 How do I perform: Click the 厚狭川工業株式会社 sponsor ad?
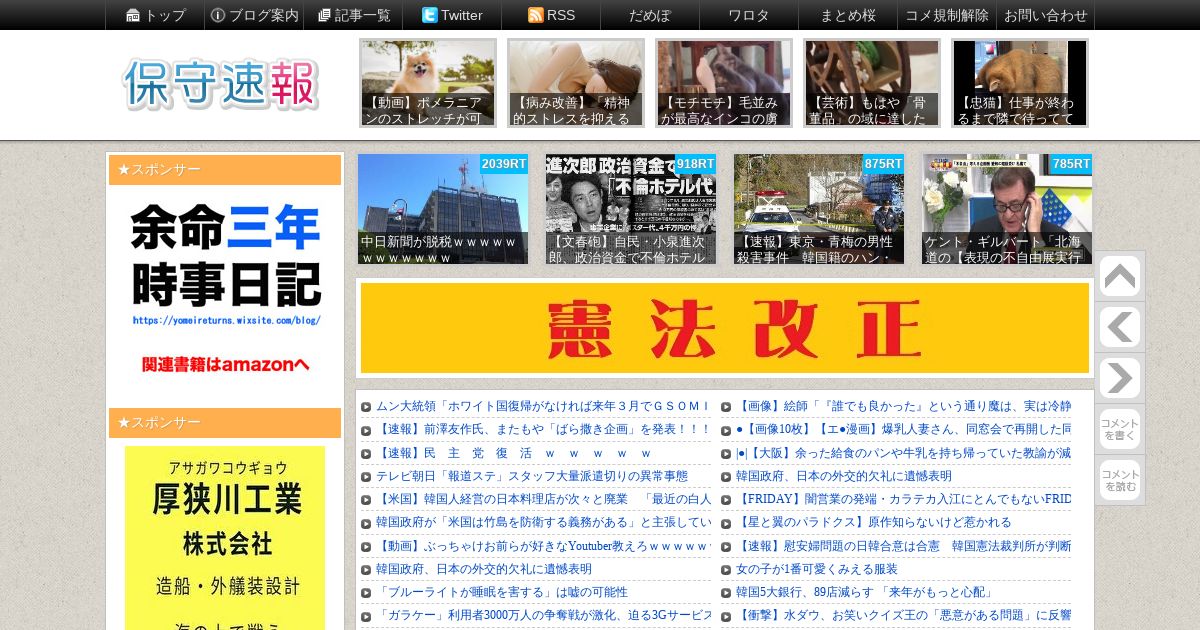[225, 538]
